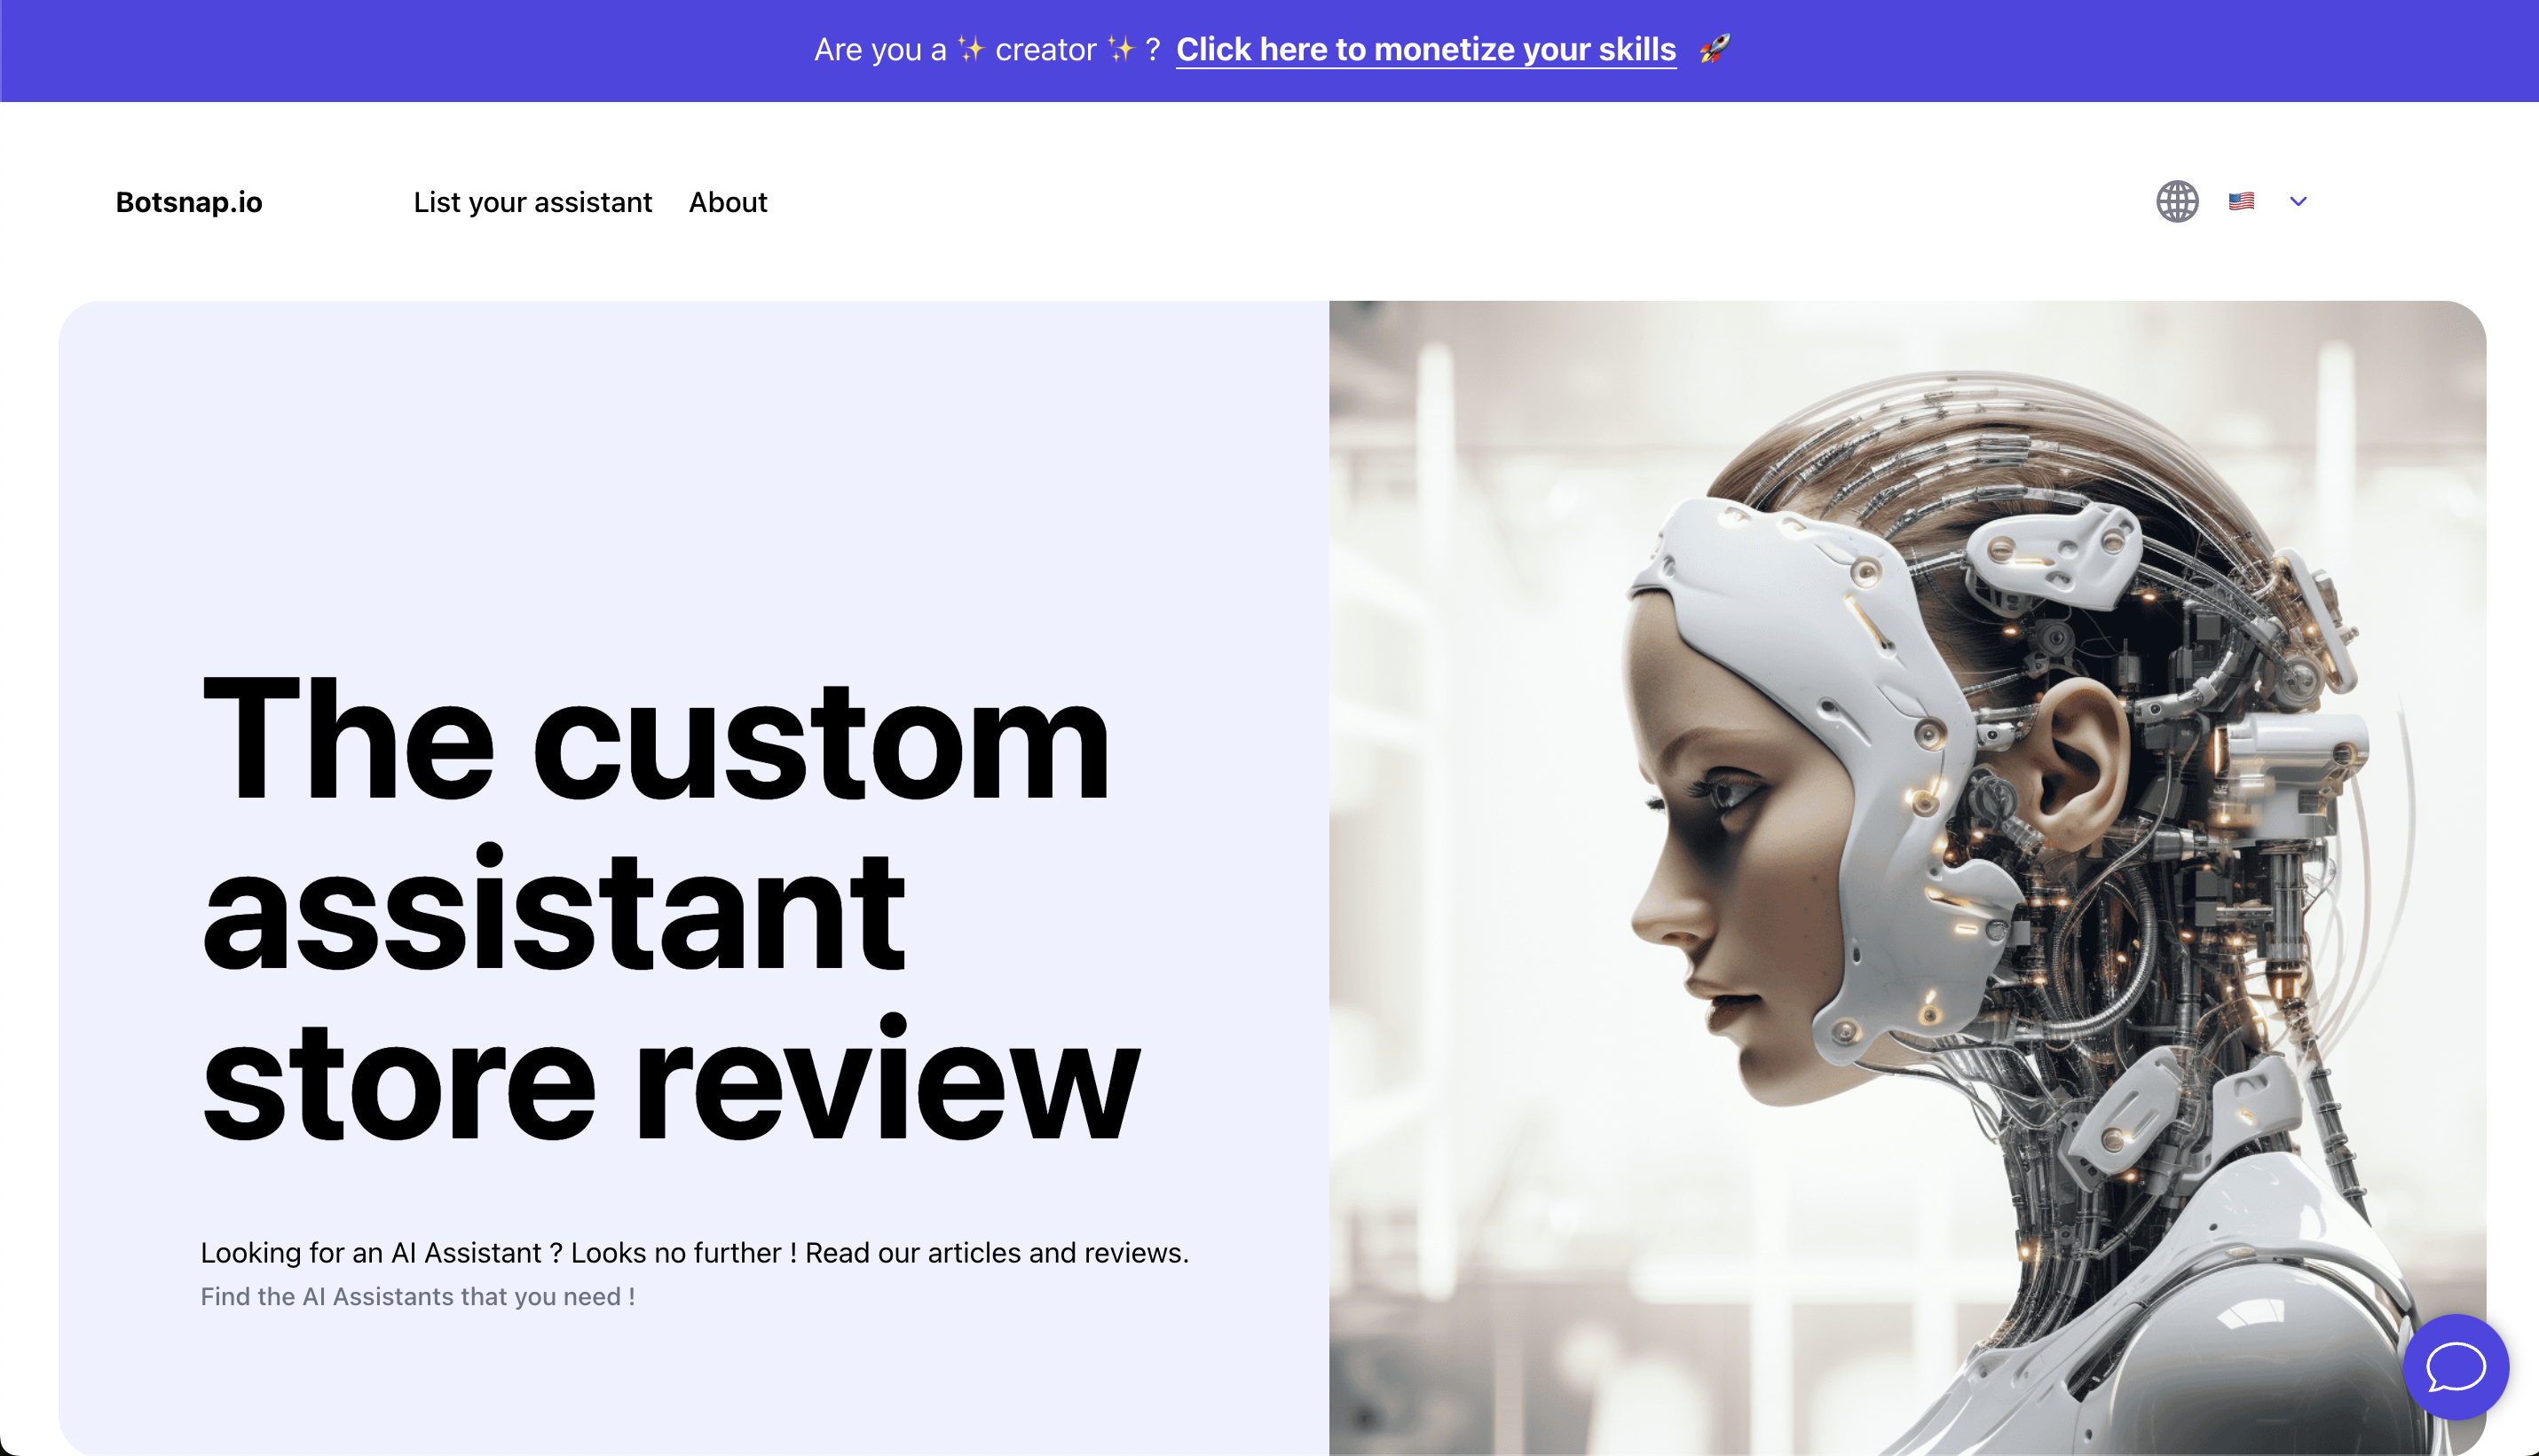Open the chat bubble widget

(2455, 1366)
